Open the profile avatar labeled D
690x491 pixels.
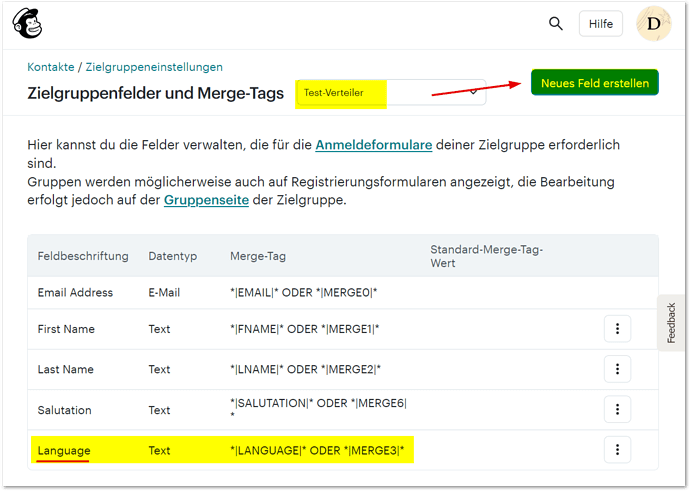coord(653,23)
